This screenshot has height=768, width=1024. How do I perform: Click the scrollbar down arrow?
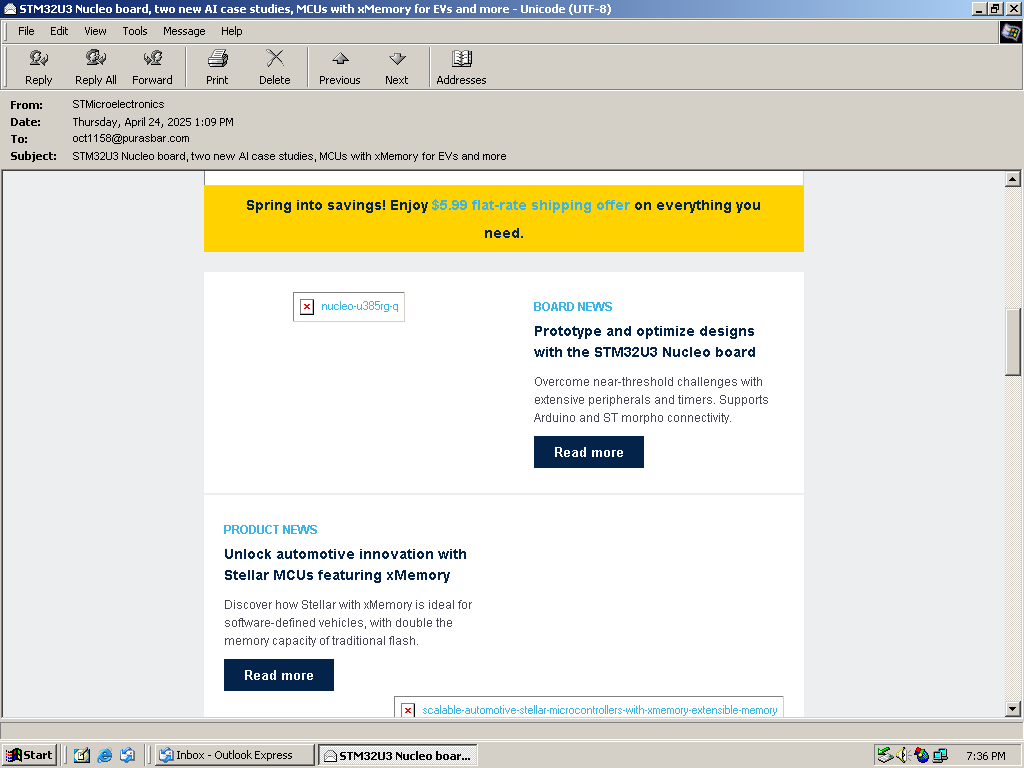click(1012, 708)
